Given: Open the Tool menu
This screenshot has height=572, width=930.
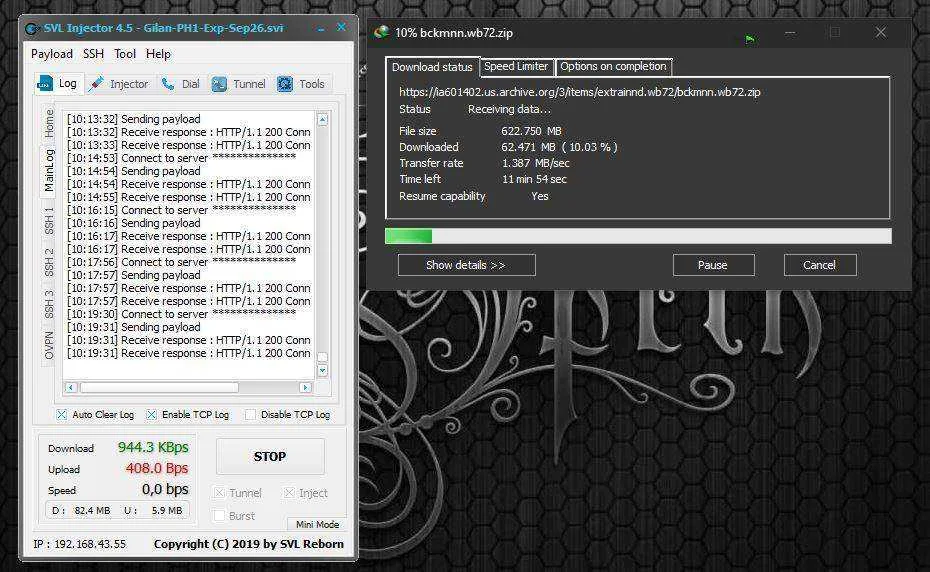Looking at the screenshot, I should [125, 54].
